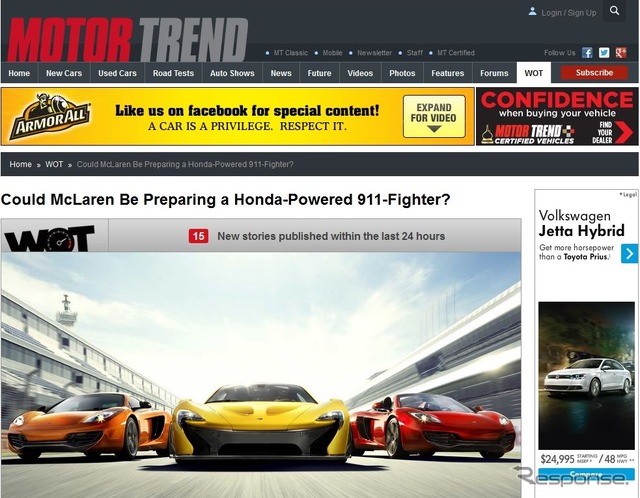This screenshot has height=498, width=640.
Task: Click the Legal link in Volkswagen ad
Action: (x=628, y=194)
